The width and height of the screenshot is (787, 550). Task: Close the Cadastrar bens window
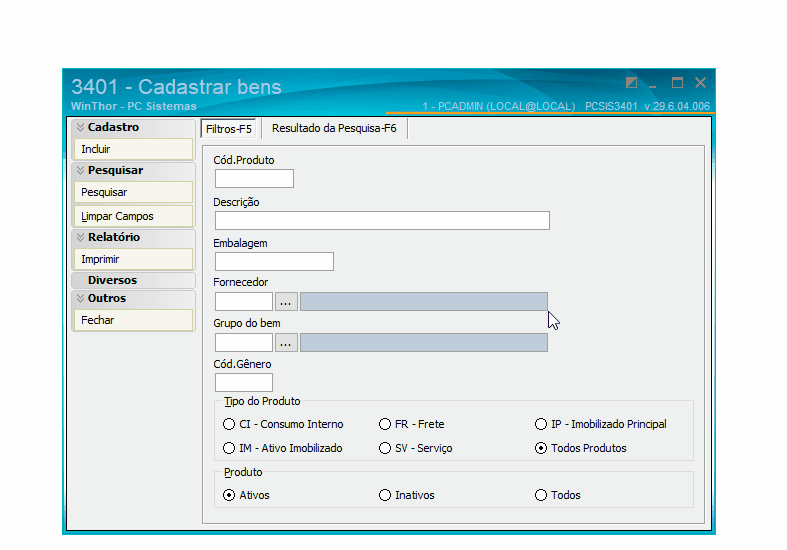701,83
